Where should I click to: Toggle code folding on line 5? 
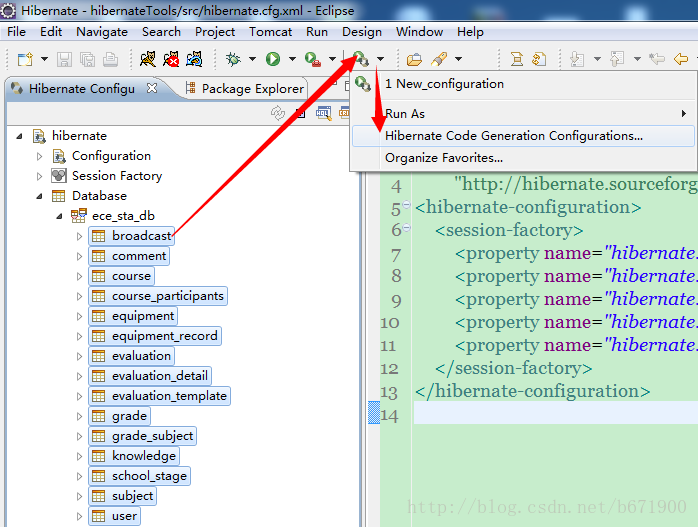(x=406, y=204)
